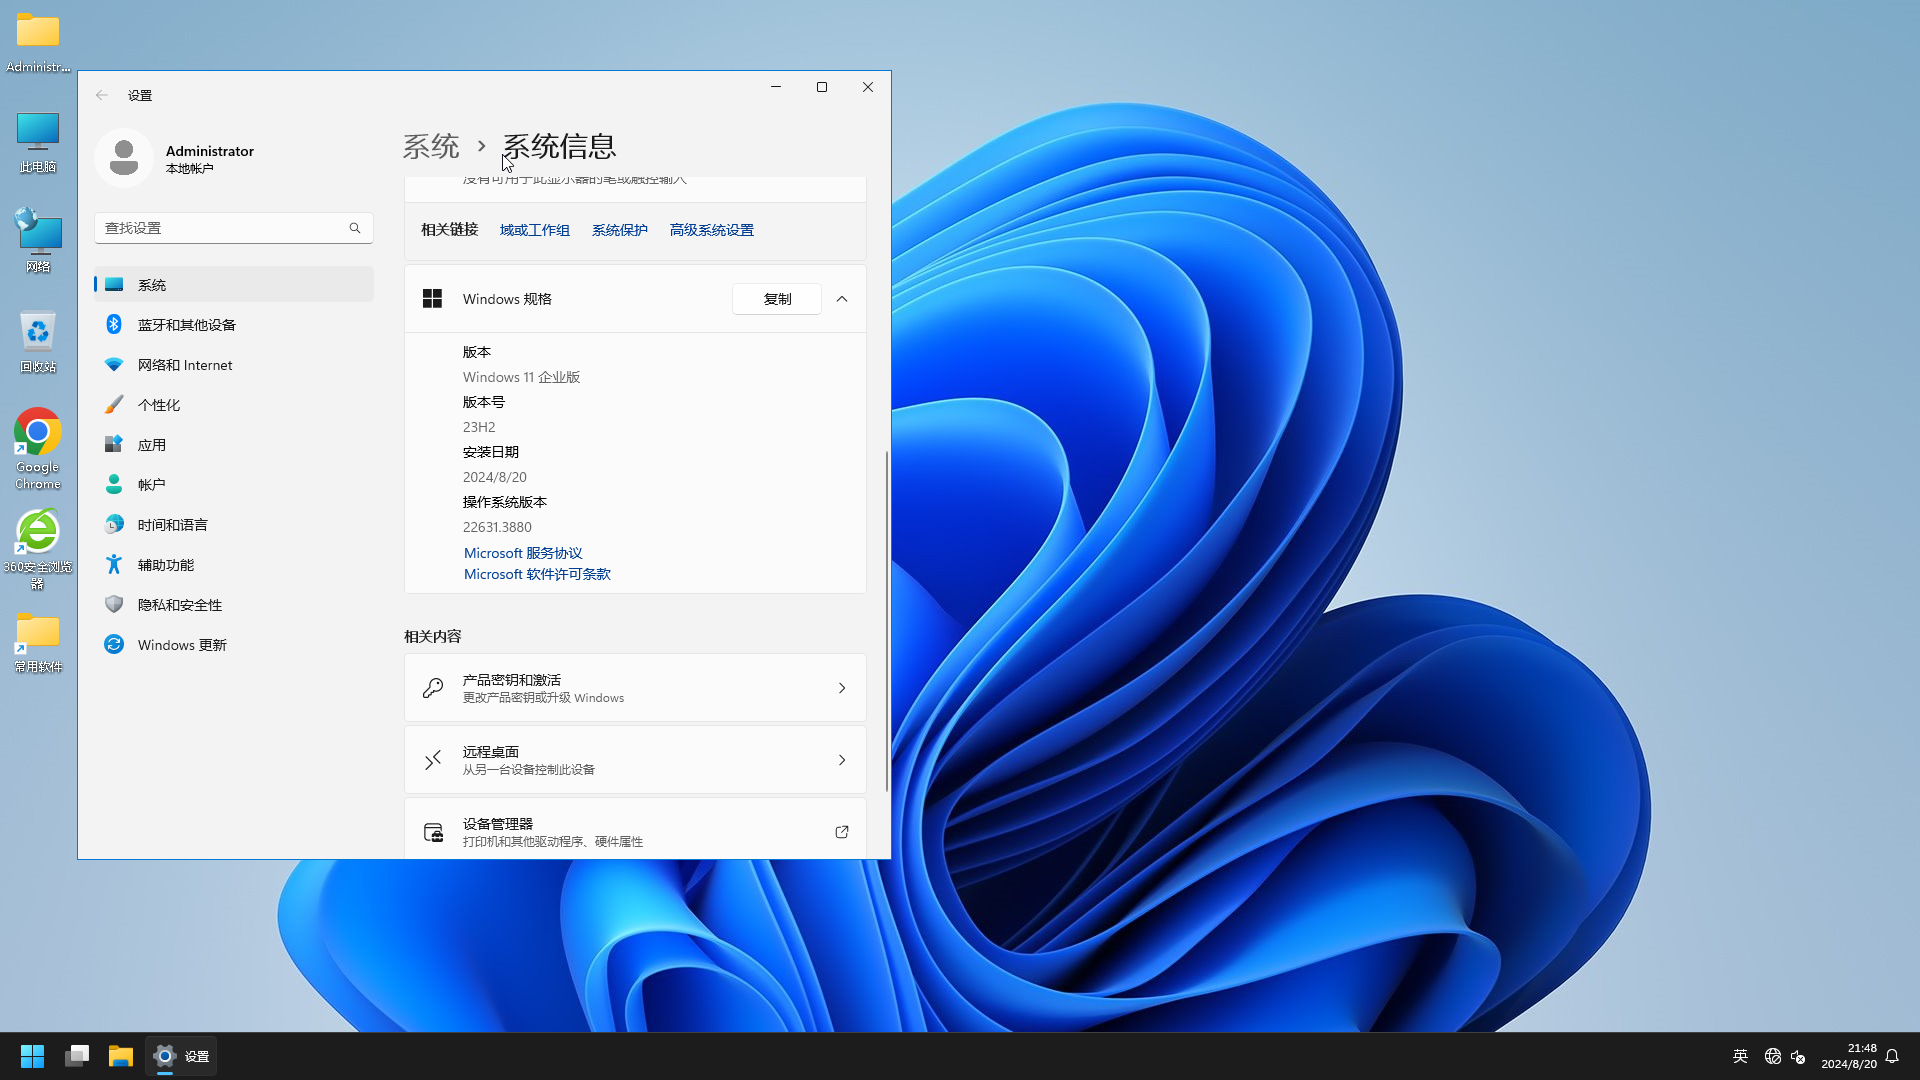Select the 常用软件 folder shortcut
1920x1080 pixels.
(x=38, y=642)
